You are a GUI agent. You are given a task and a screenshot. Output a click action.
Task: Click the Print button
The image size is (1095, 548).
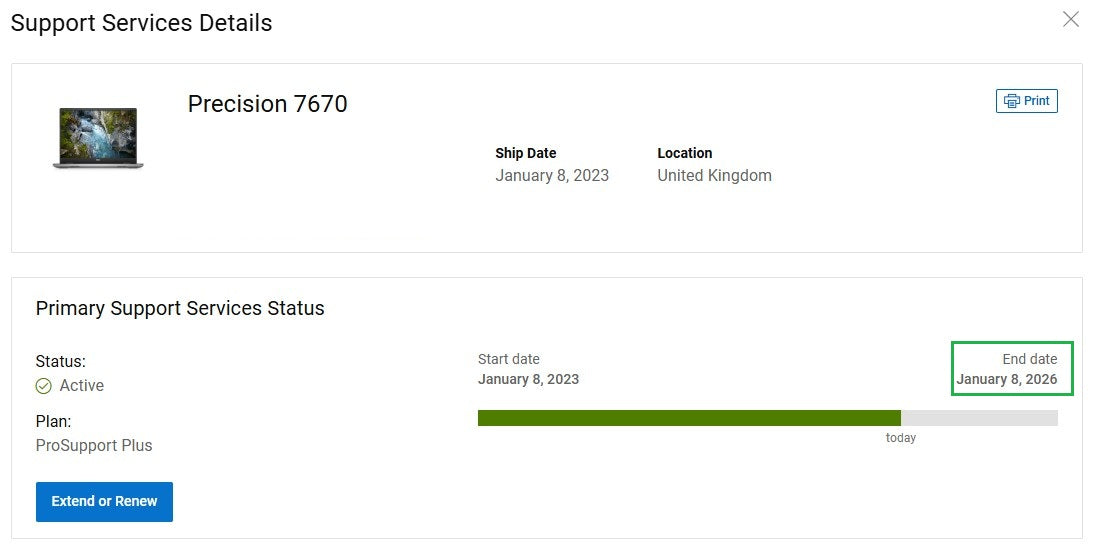(x=1027, y=101)
